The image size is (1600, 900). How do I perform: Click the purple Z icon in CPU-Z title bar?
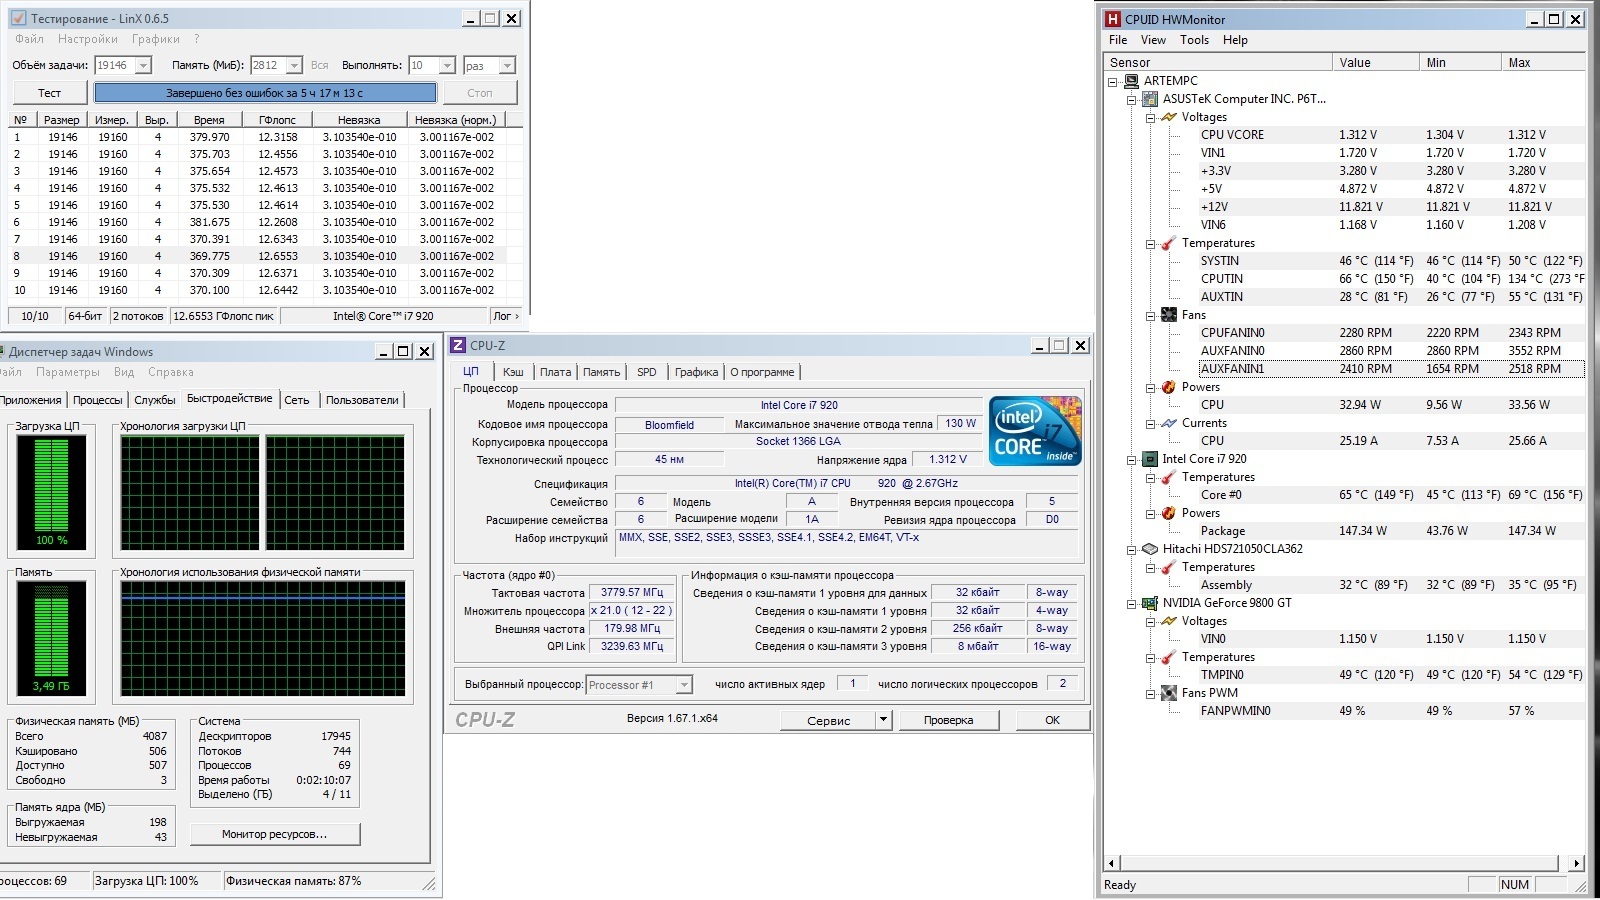click(458, 345)
